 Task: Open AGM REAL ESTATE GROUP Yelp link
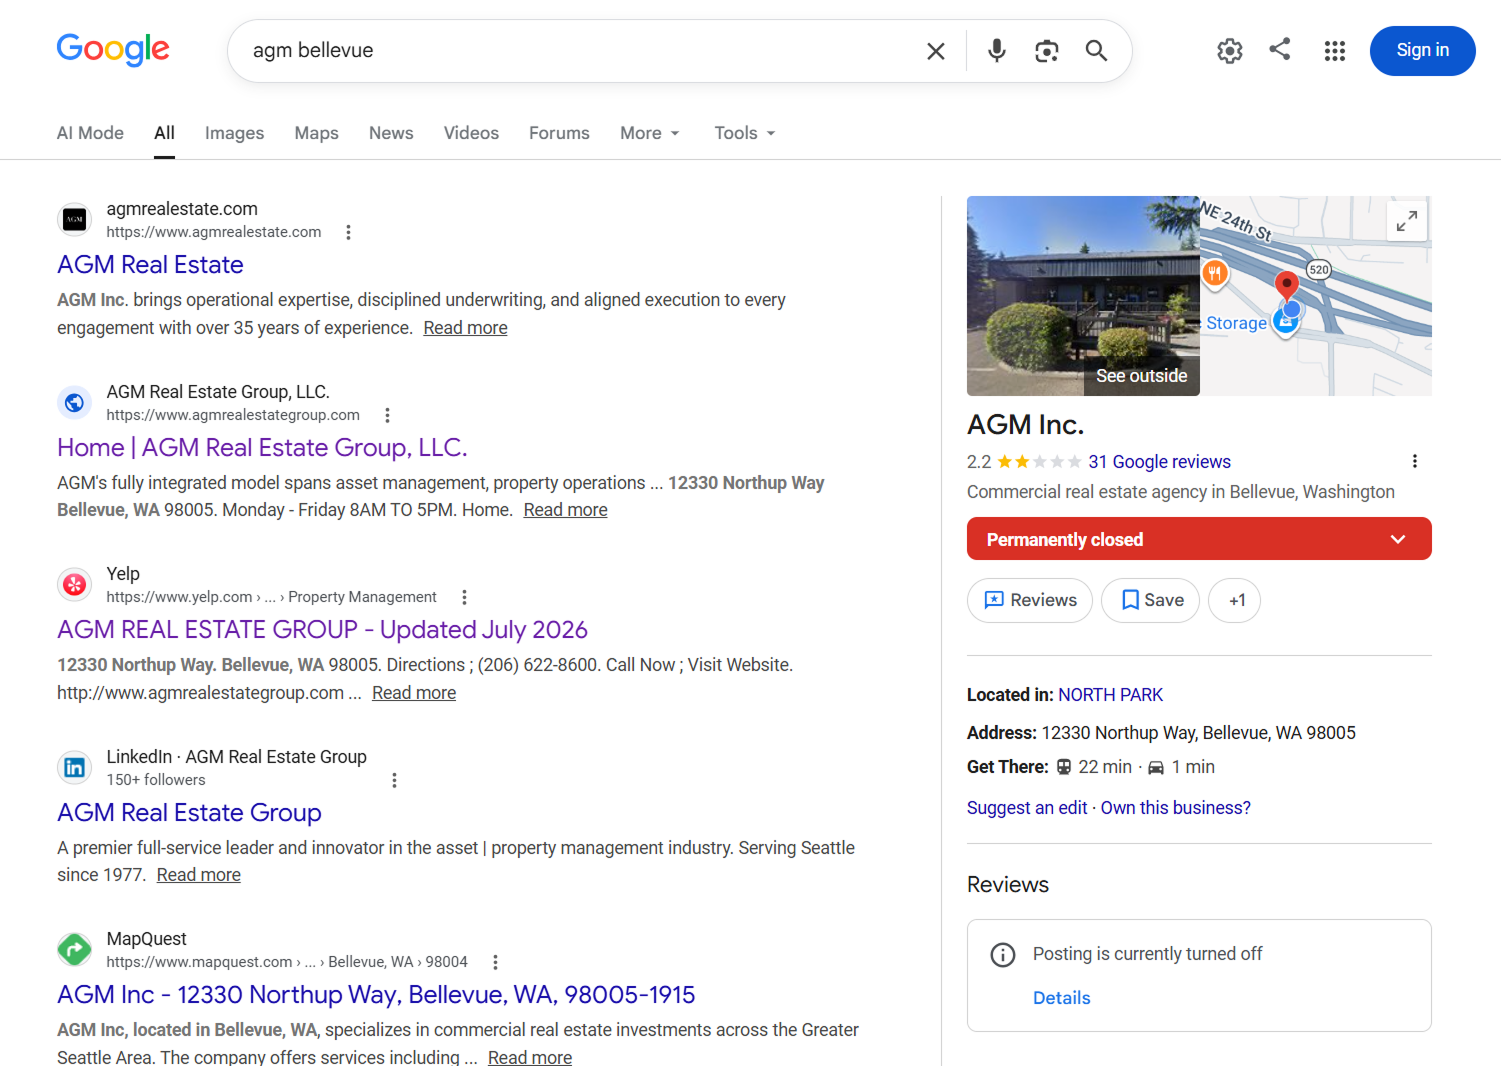pos(322,630)
